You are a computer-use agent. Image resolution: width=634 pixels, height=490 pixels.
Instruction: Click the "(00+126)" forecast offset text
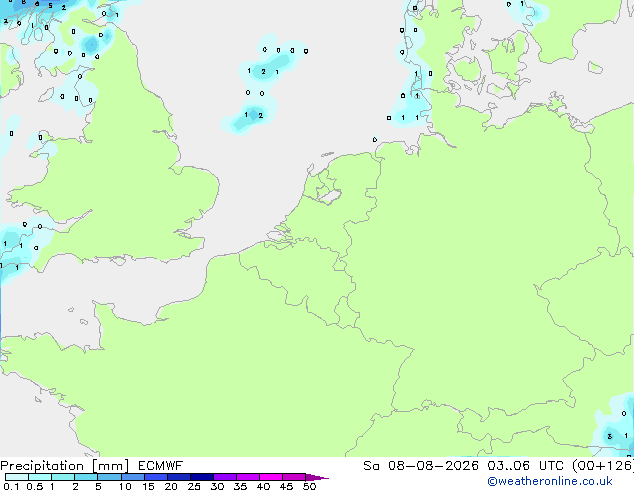click(x=603, y=466)
